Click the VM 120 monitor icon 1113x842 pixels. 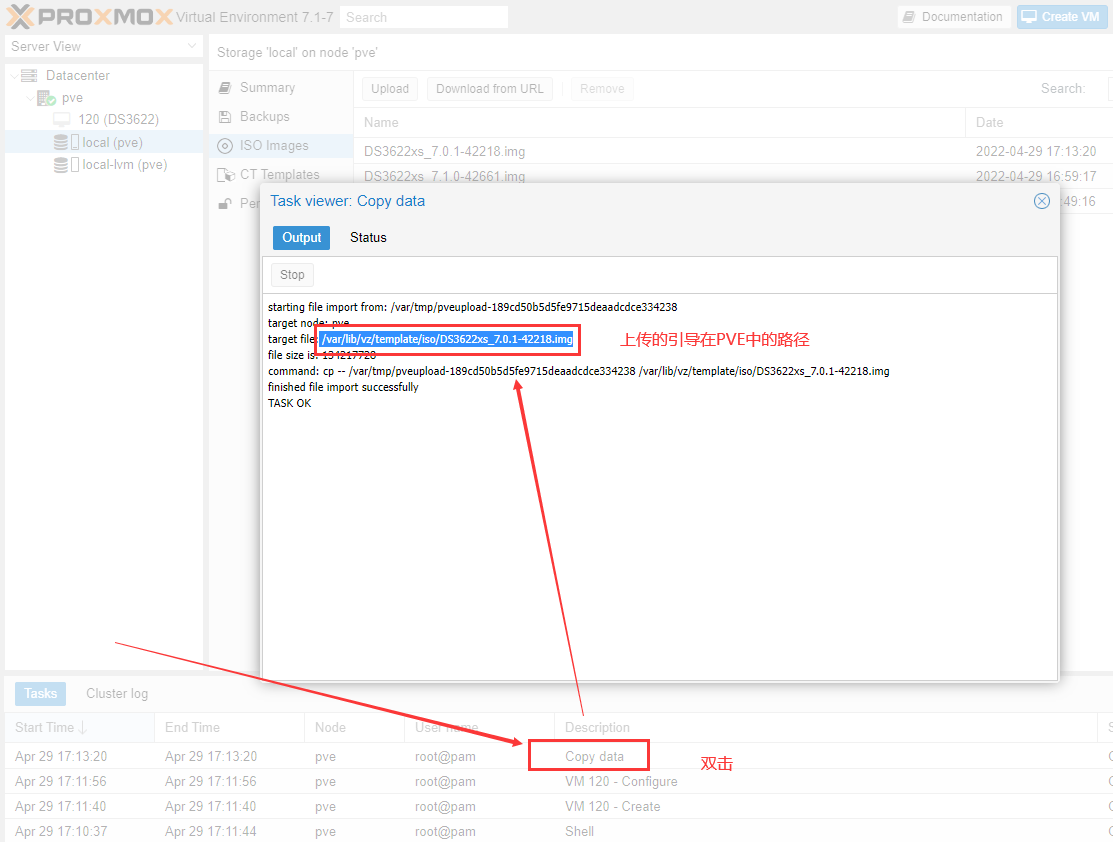62,119
